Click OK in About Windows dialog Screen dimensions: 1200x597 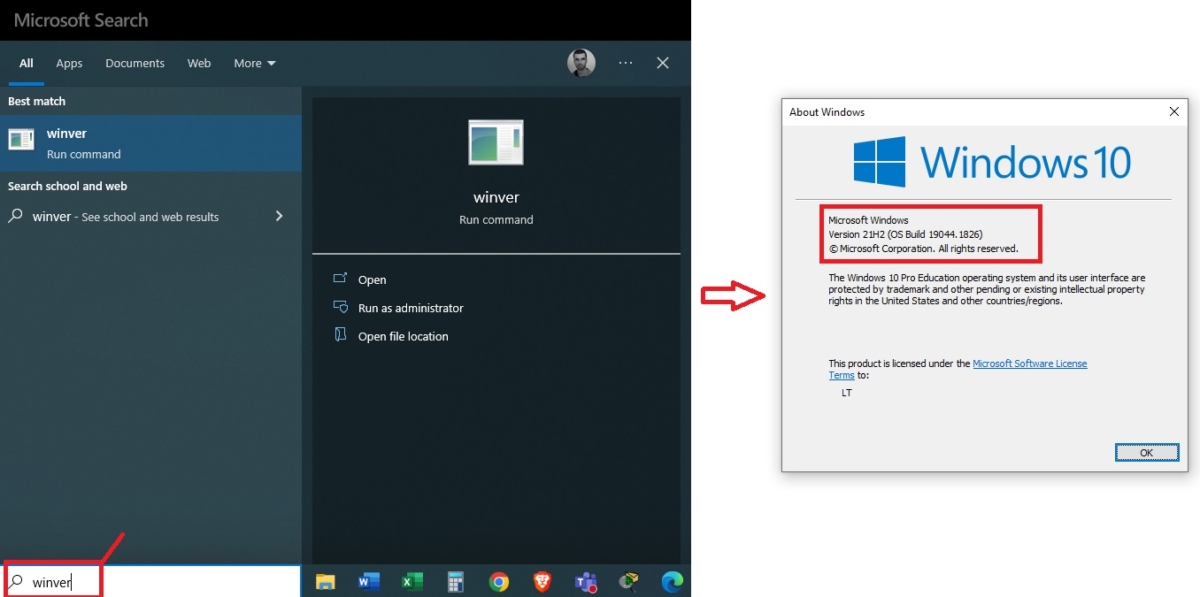tap(1146, 453)
